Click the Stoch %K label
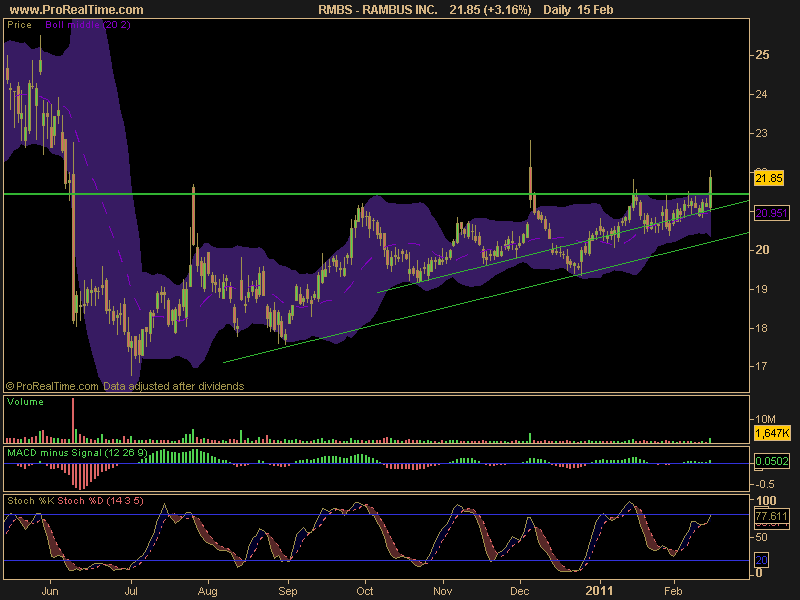The image size is (800, 600). [31, 501]
